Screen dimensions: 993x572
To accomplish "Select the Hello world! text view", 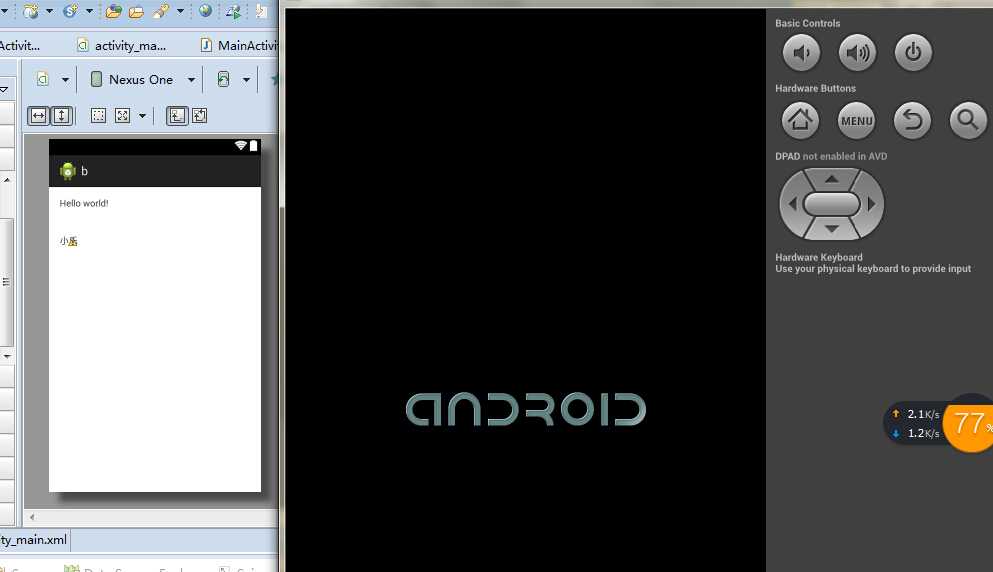I will (x=84, y=203).
